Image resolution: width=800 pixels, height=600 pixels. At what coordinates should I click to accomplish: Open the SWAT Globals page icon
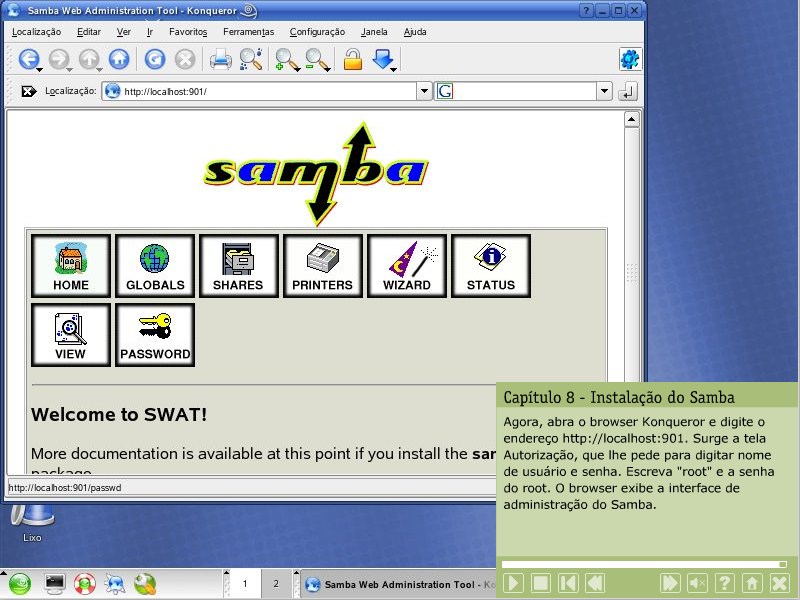(155, 266)
